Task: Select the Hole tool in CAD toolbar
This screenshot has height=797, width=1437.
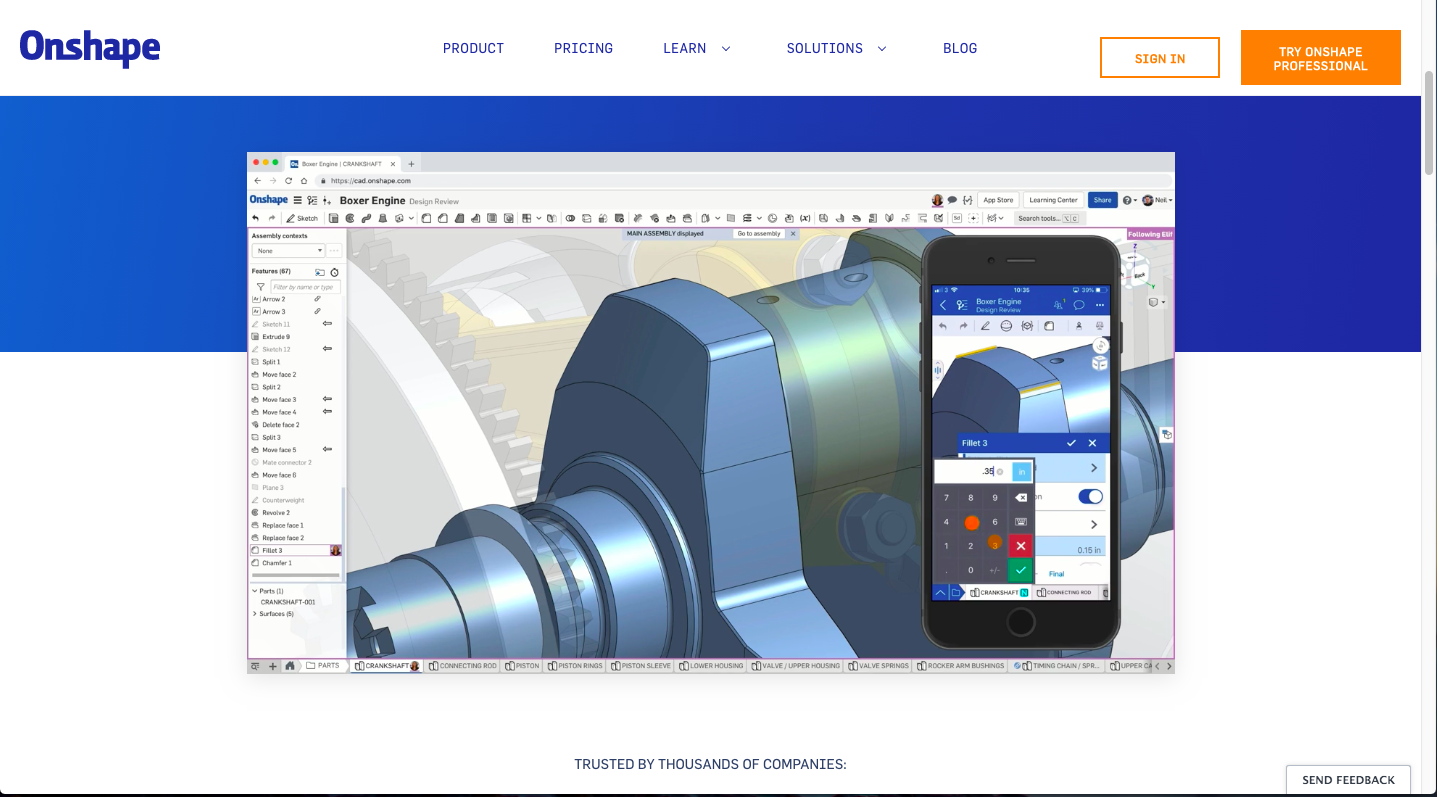Action: coord(508,218)
